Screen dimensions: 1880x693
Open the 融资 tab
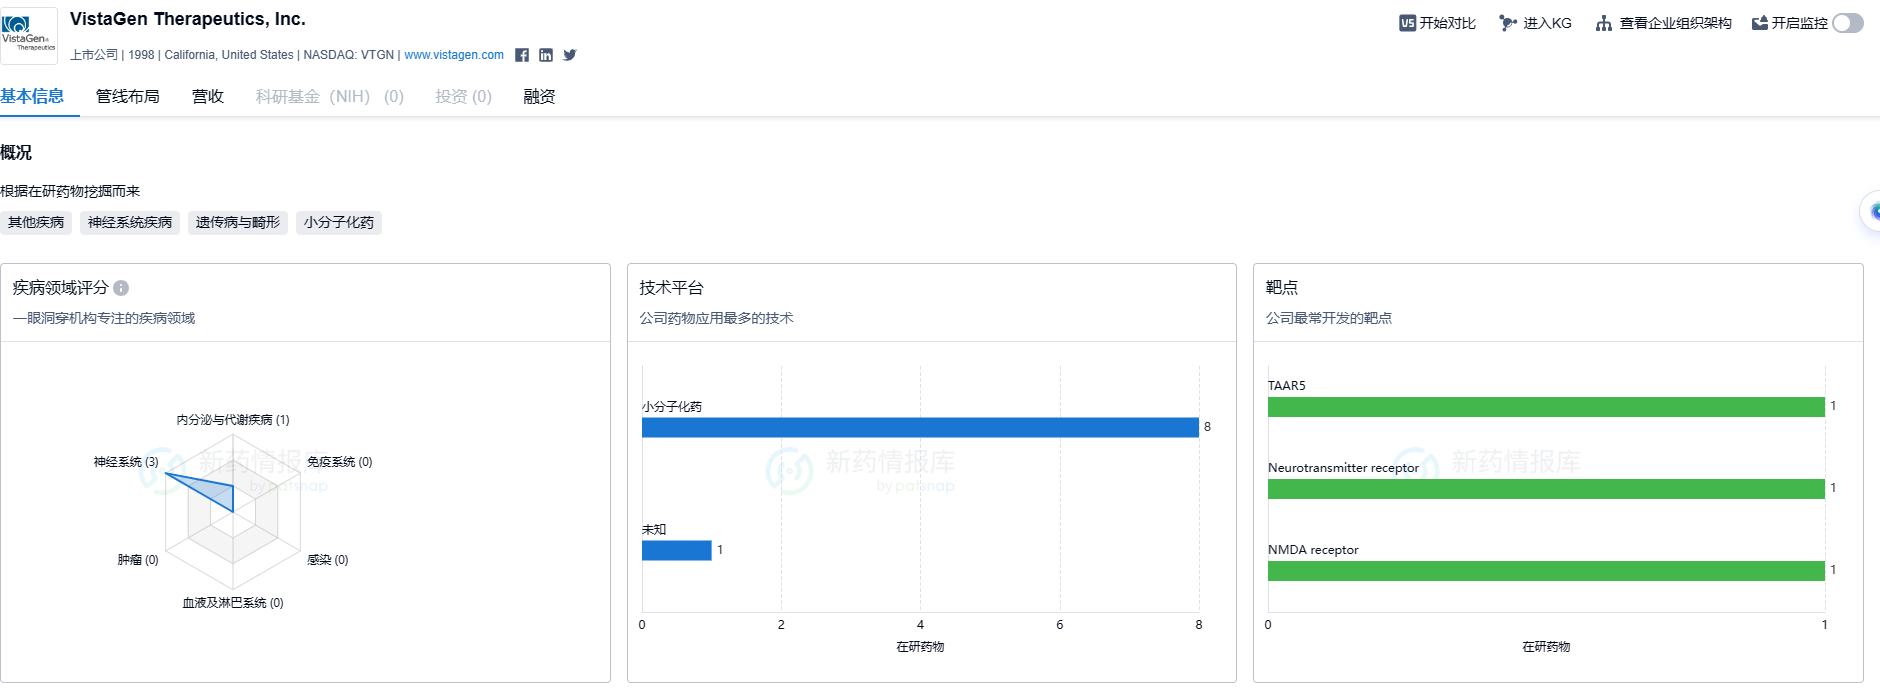[x=539, y=96]
